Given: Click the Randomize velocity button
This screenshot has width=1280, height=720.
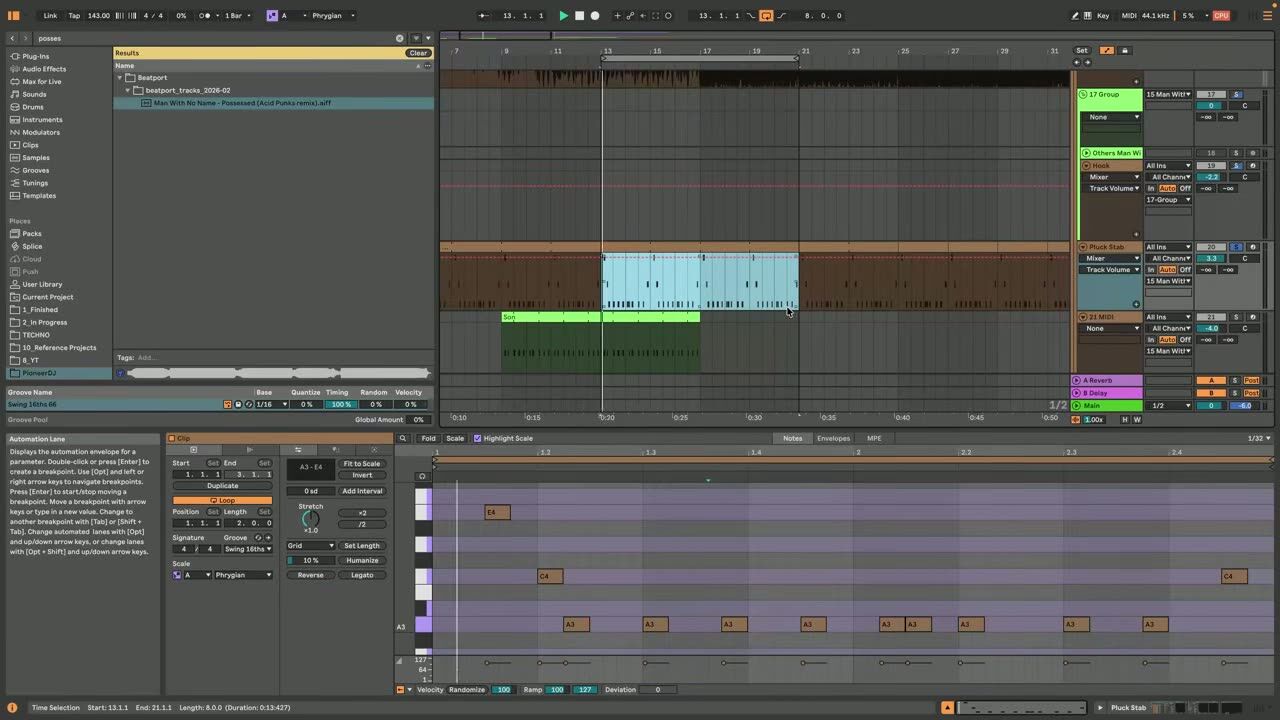Looking at the screenshot, I should pos(466,690).
